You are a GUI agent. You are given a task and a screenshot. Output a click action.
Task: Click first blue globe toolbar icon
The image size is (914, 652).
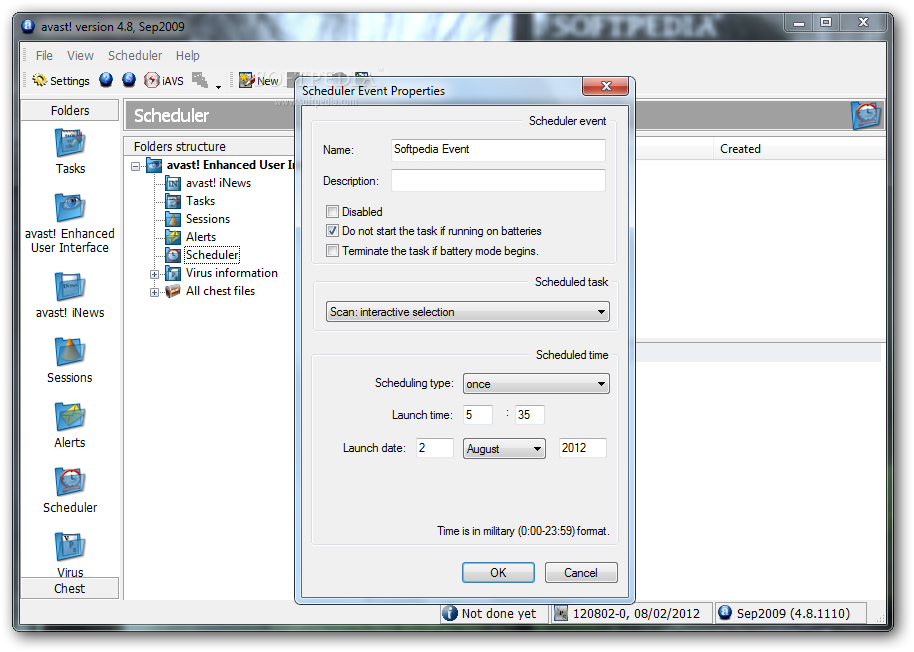106,80
